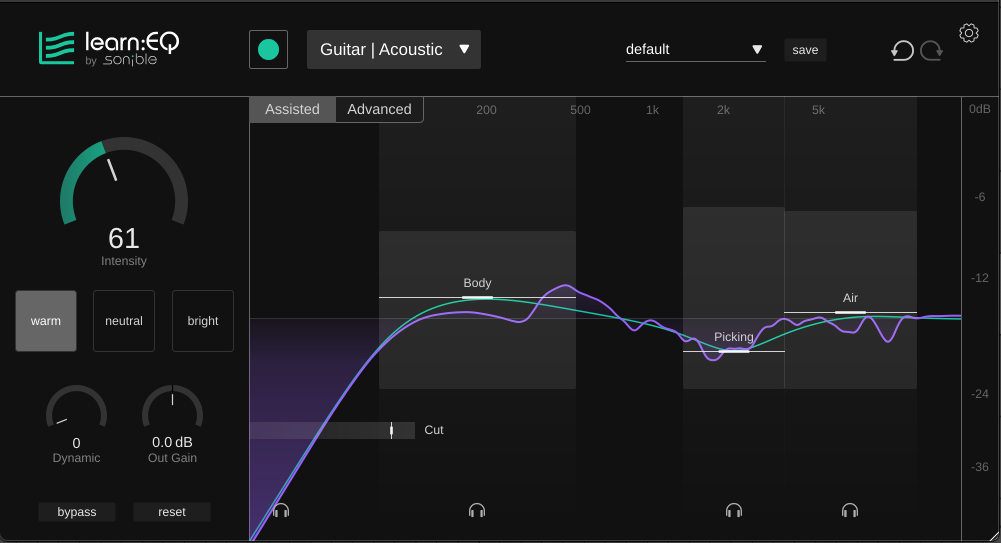Switch to the Assisted tab
This screenshot has height=543, width=1001.
(292, 109)
